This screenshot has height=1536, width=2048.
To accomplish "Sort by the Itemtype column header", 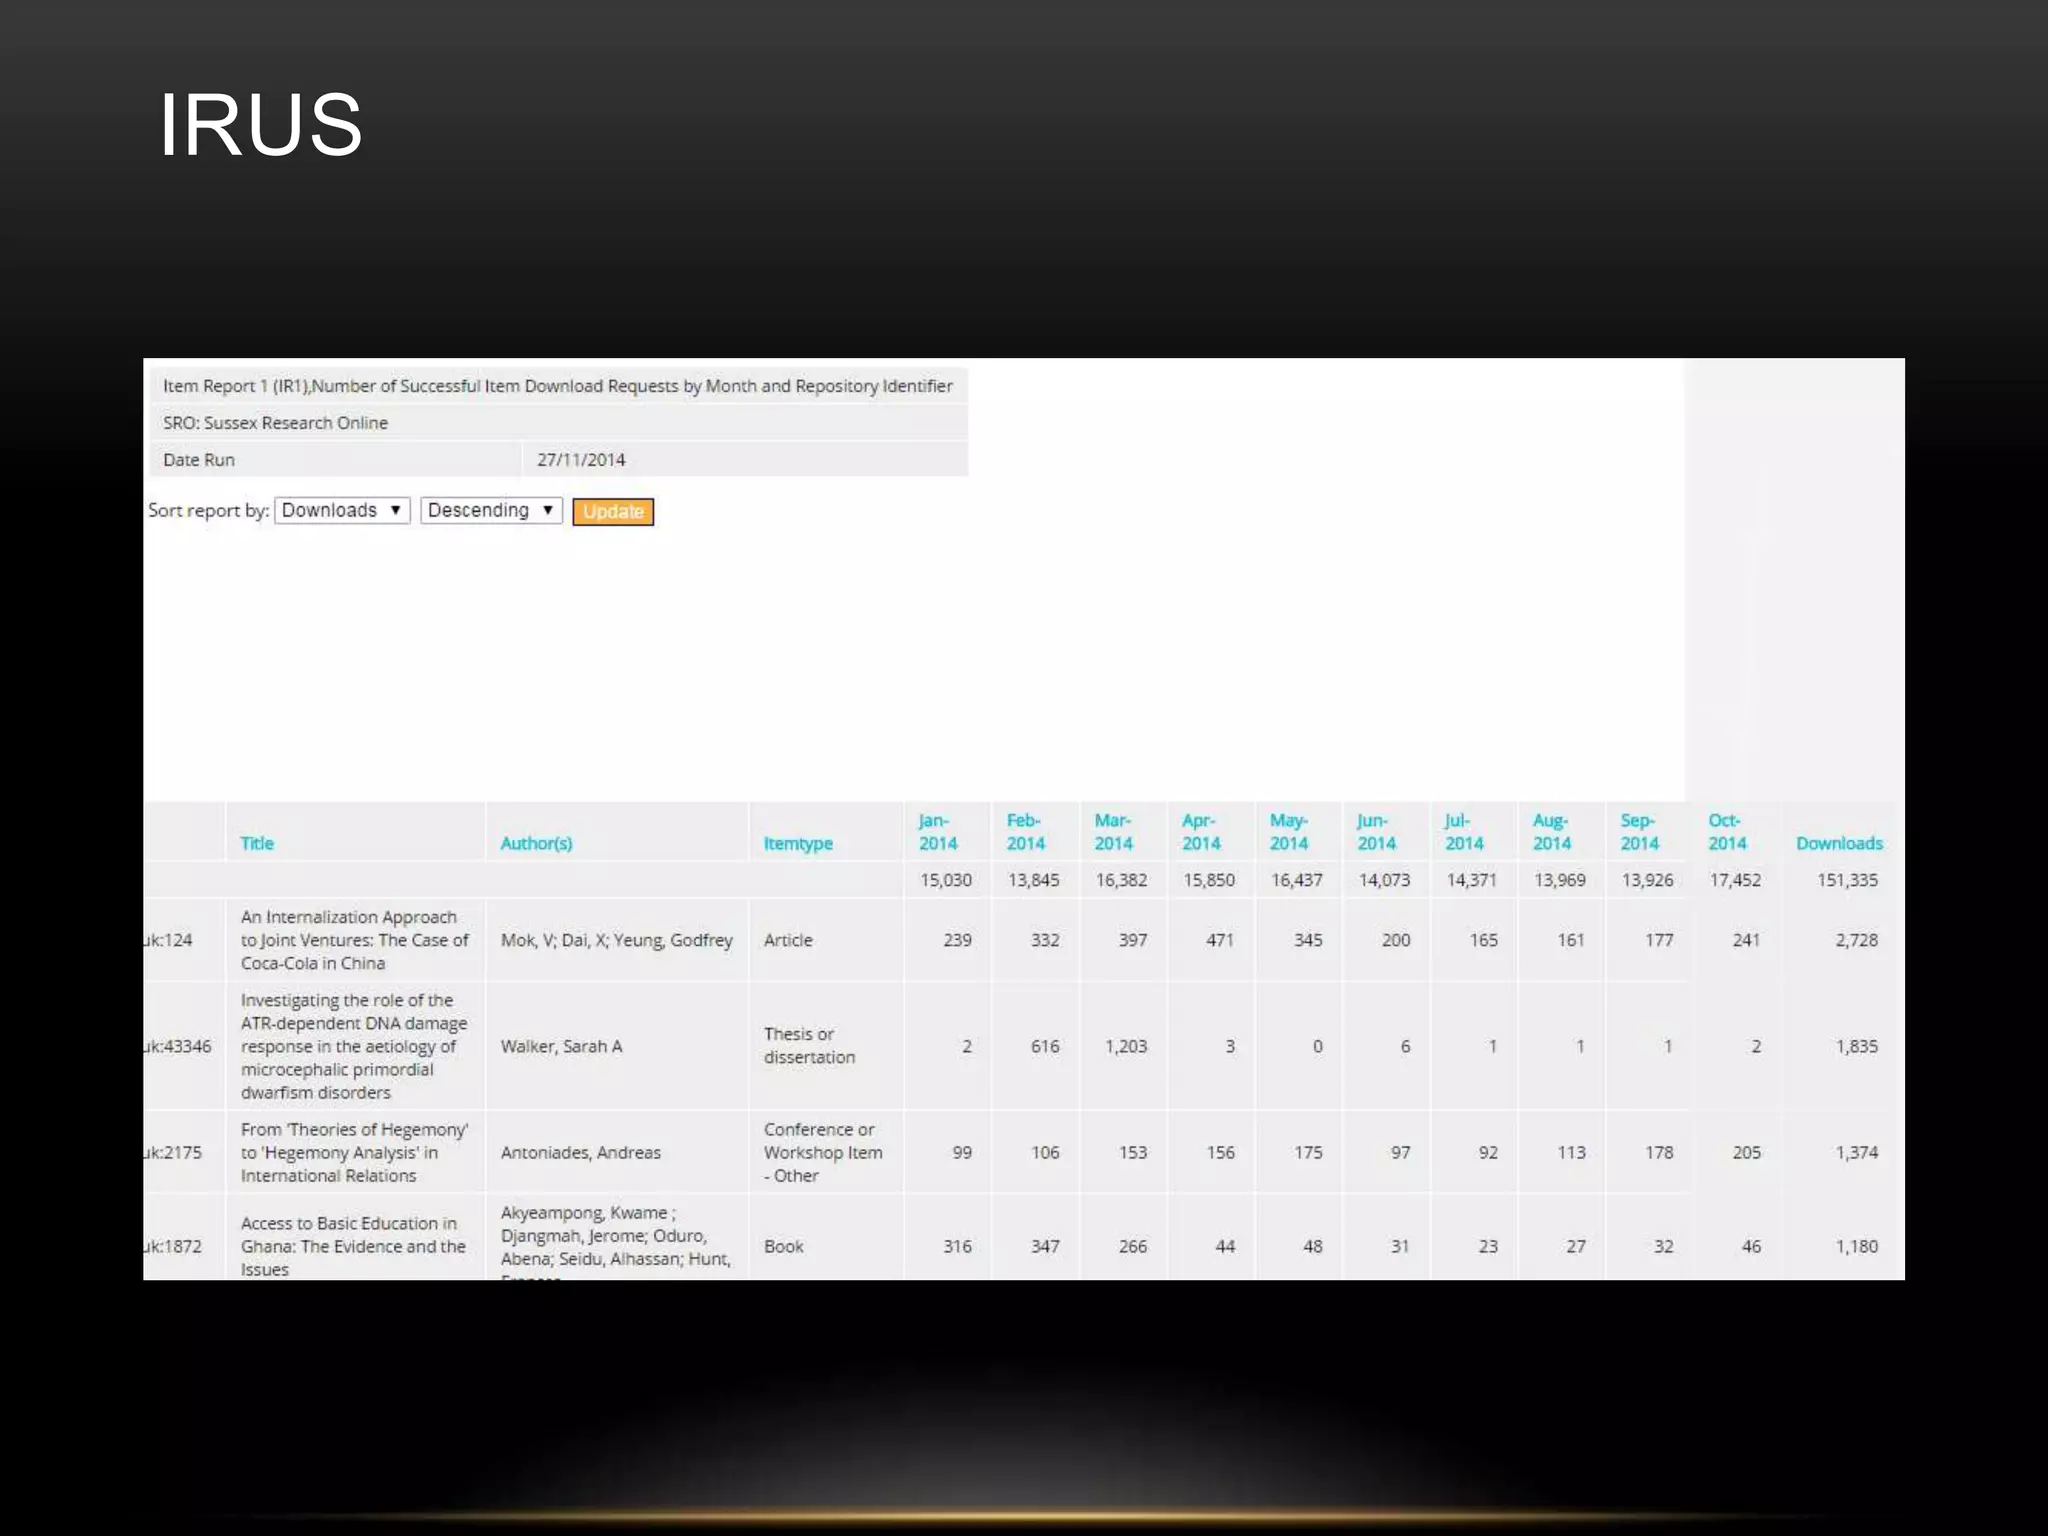I will coord(798,843).
